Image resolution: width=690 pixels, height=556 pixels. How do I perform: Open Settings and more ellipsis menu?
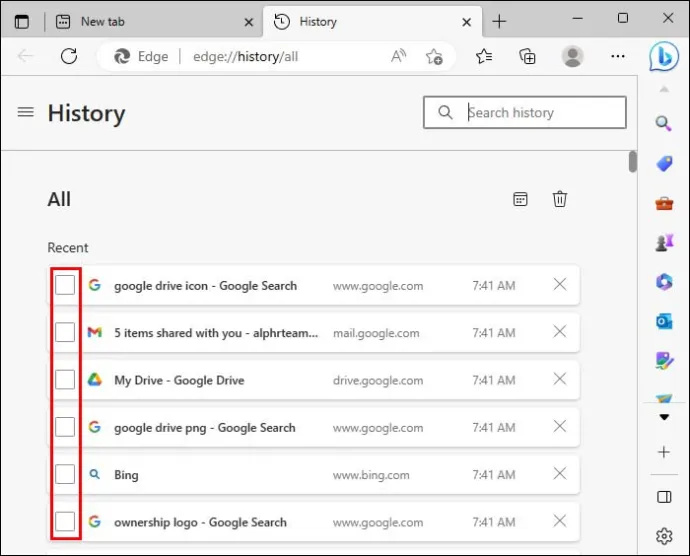[618, 56]
